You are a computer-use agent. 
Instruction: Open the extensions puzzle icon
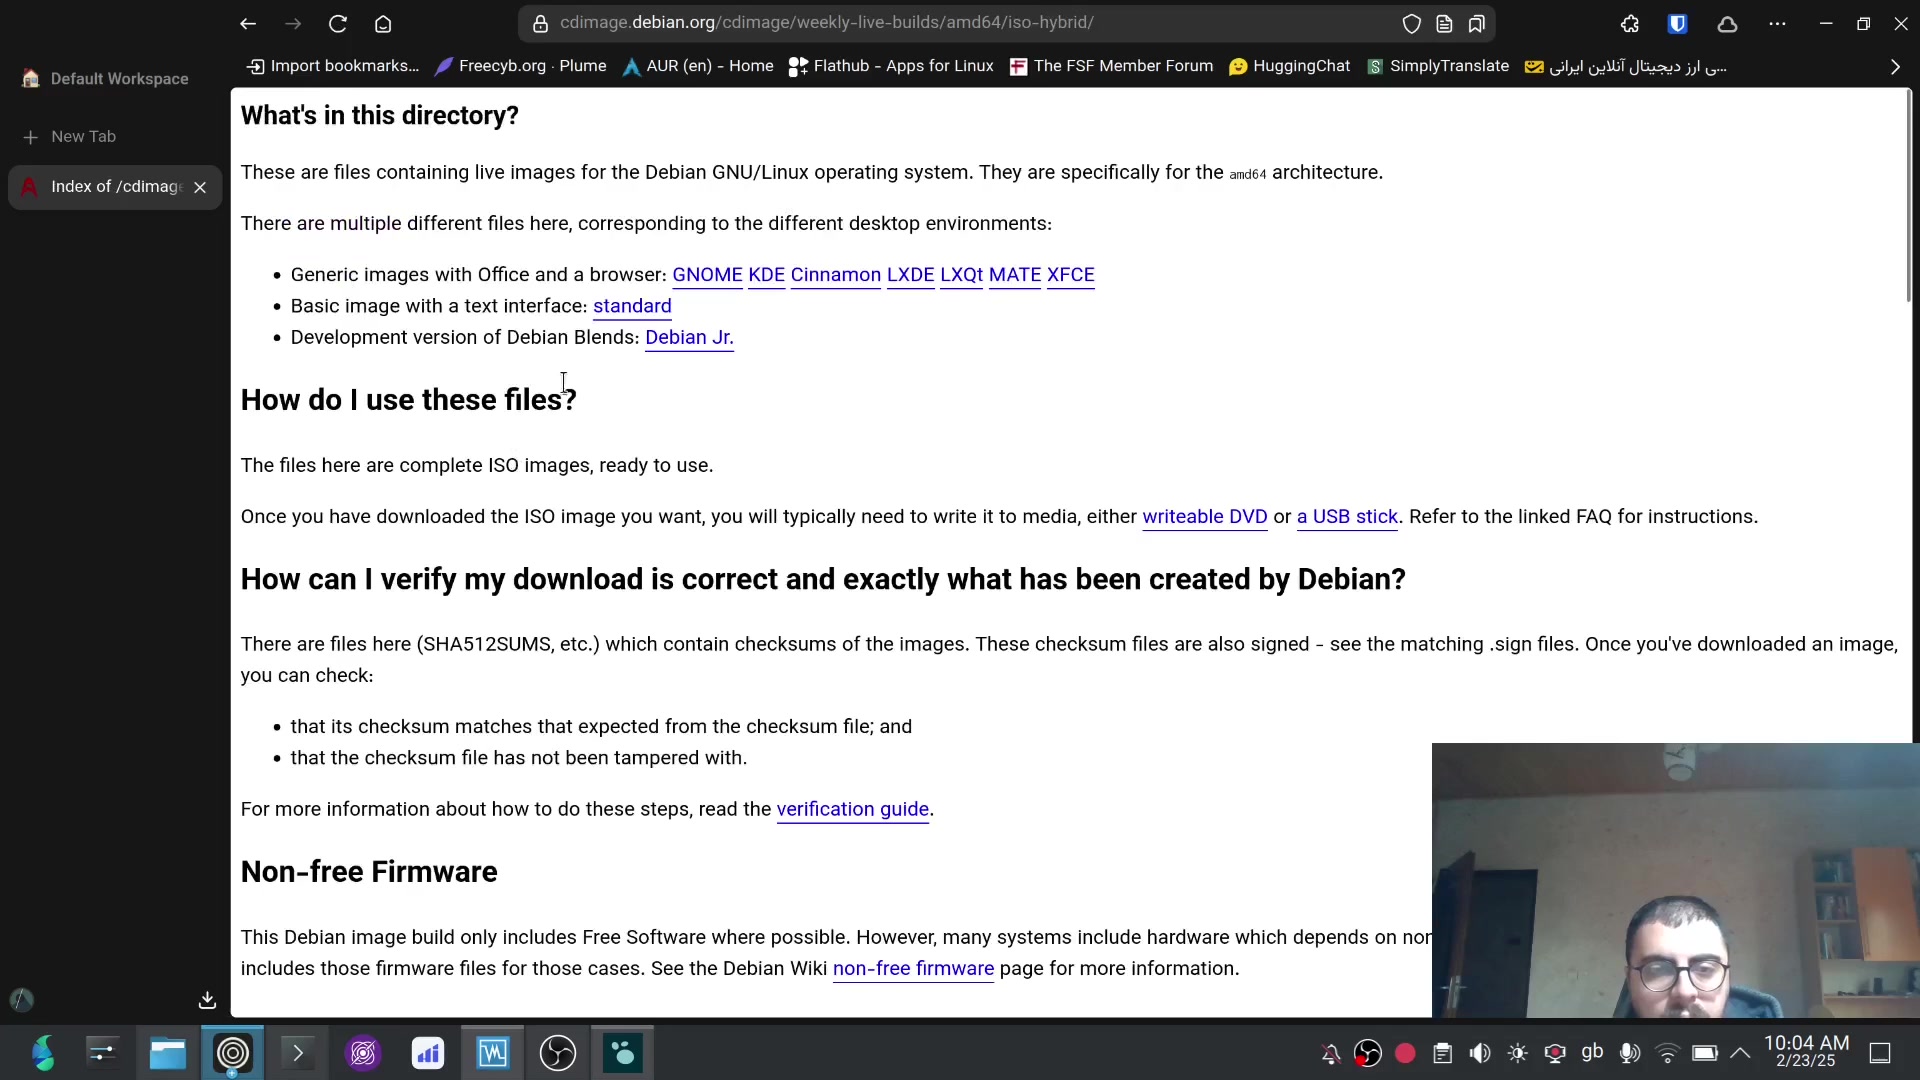[1630, 23]
